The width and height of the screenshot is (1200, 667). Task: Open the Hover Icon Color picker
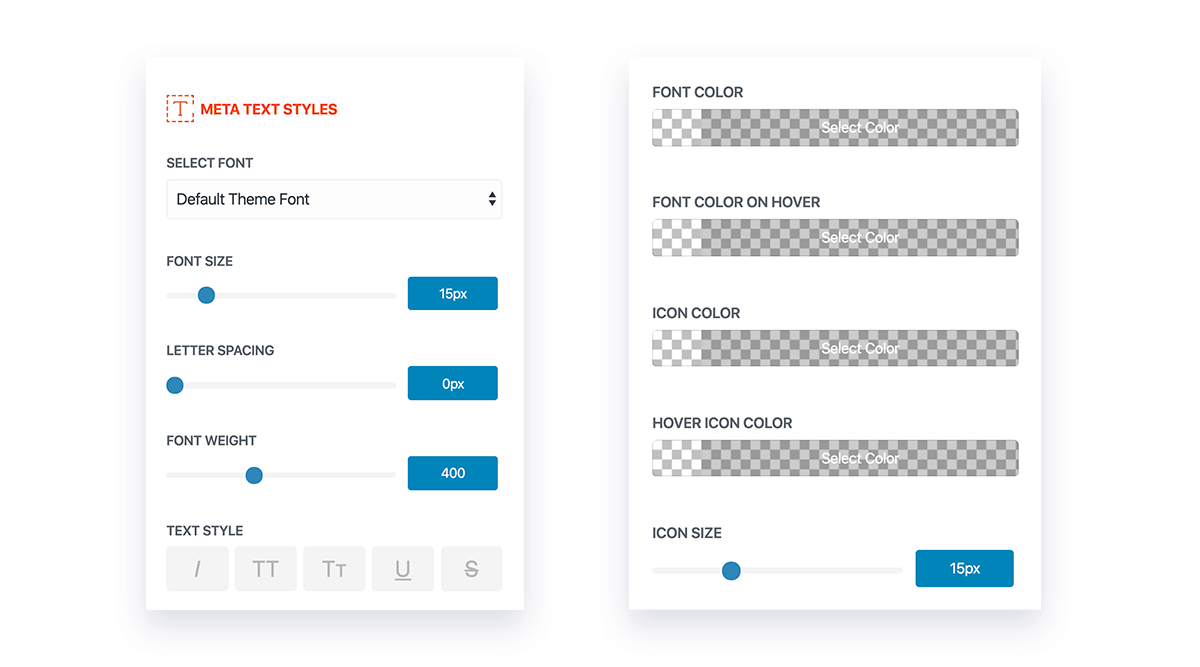click(x=835, y=458)
